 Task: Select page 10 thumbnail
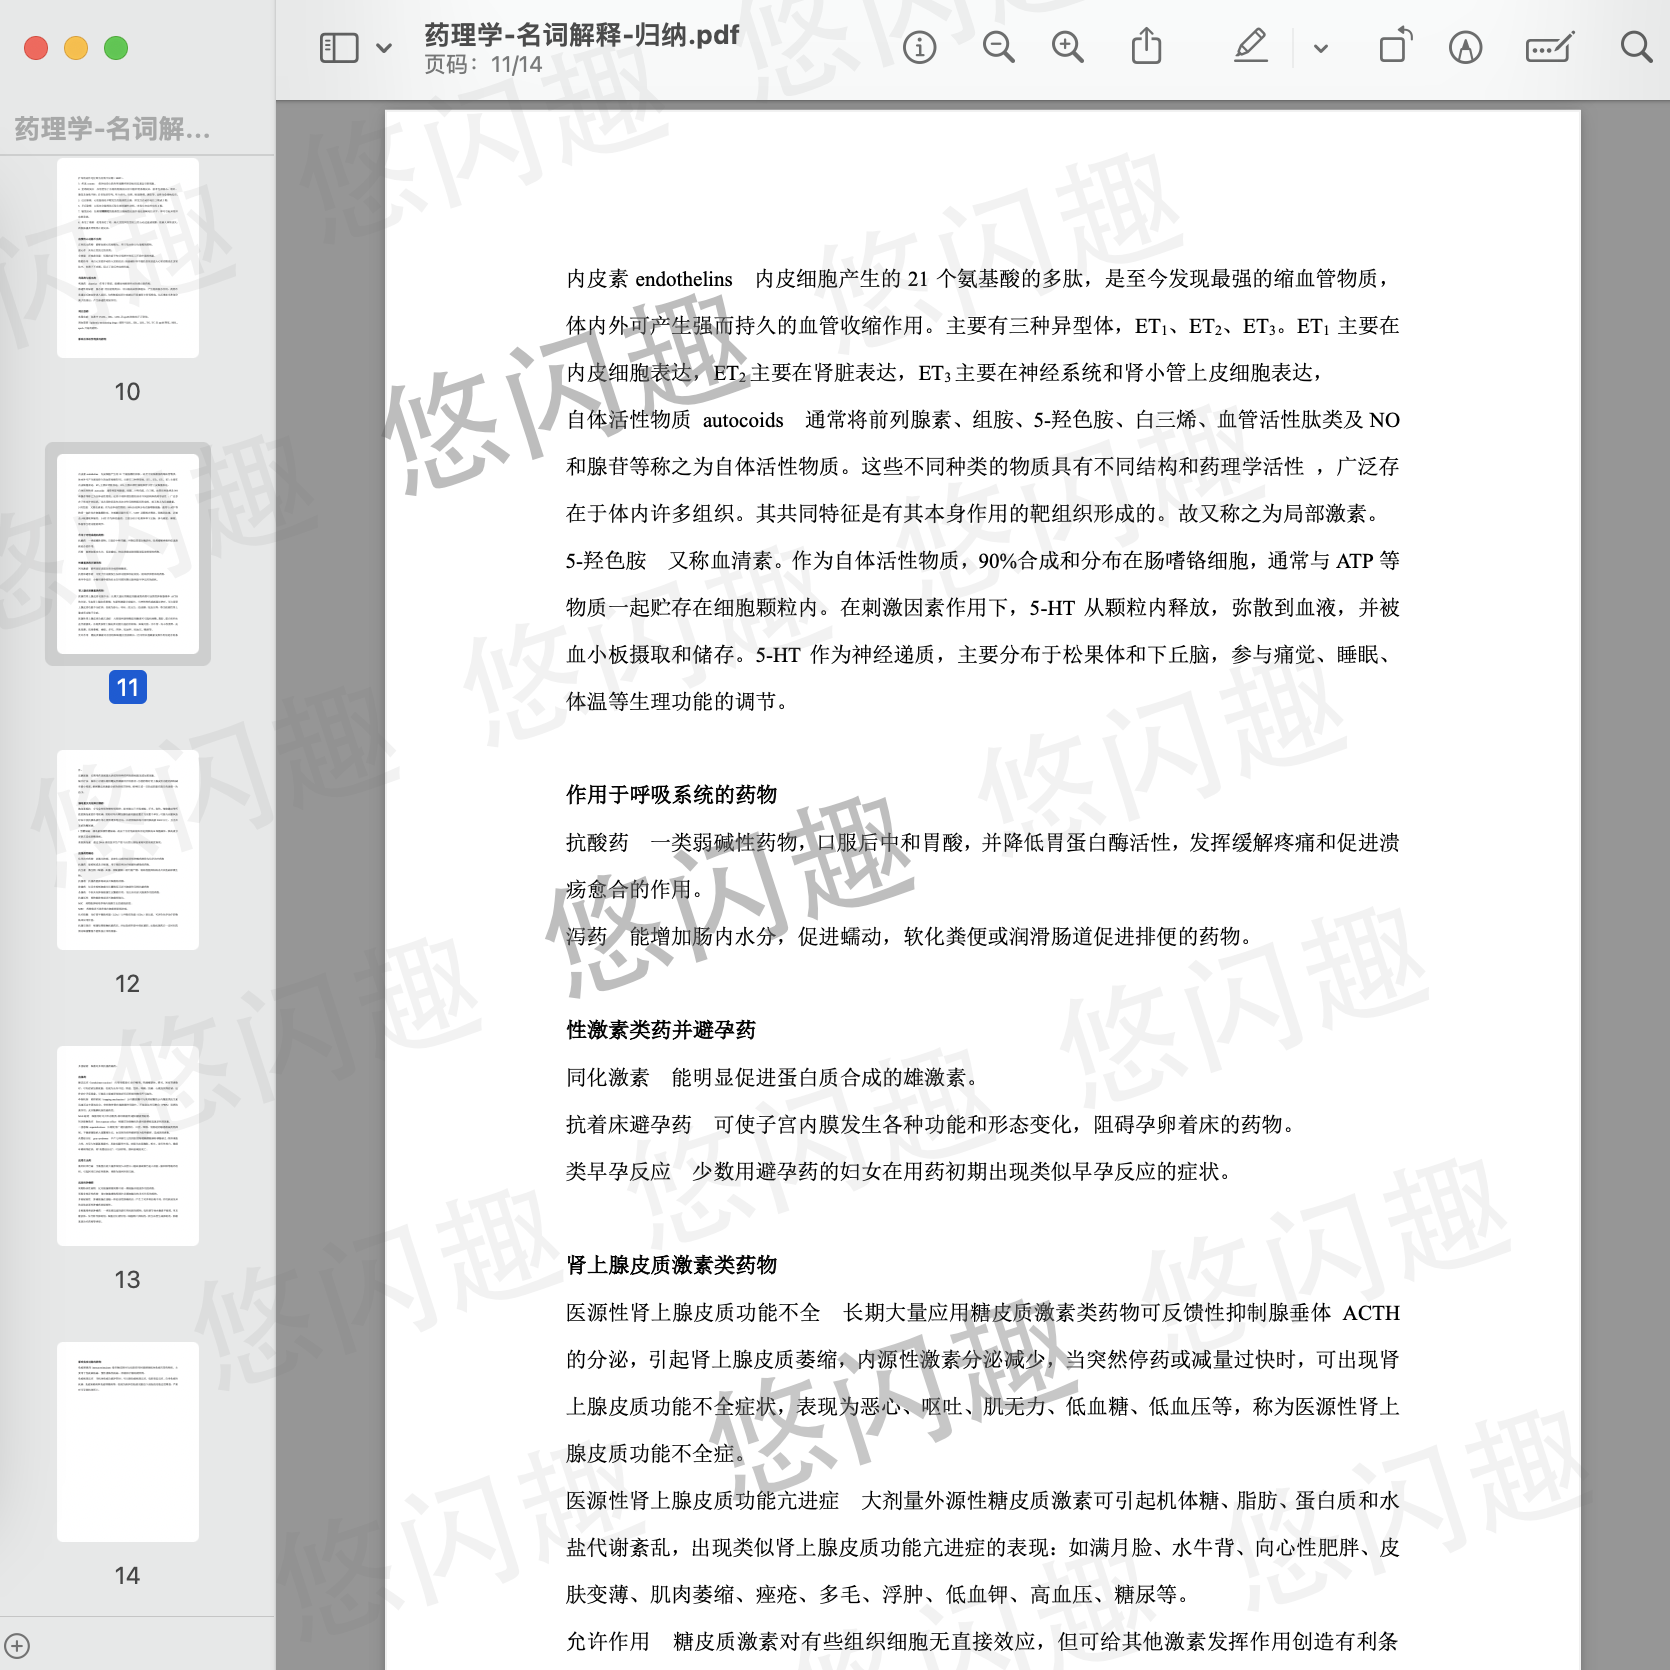(x=128, y=258)
